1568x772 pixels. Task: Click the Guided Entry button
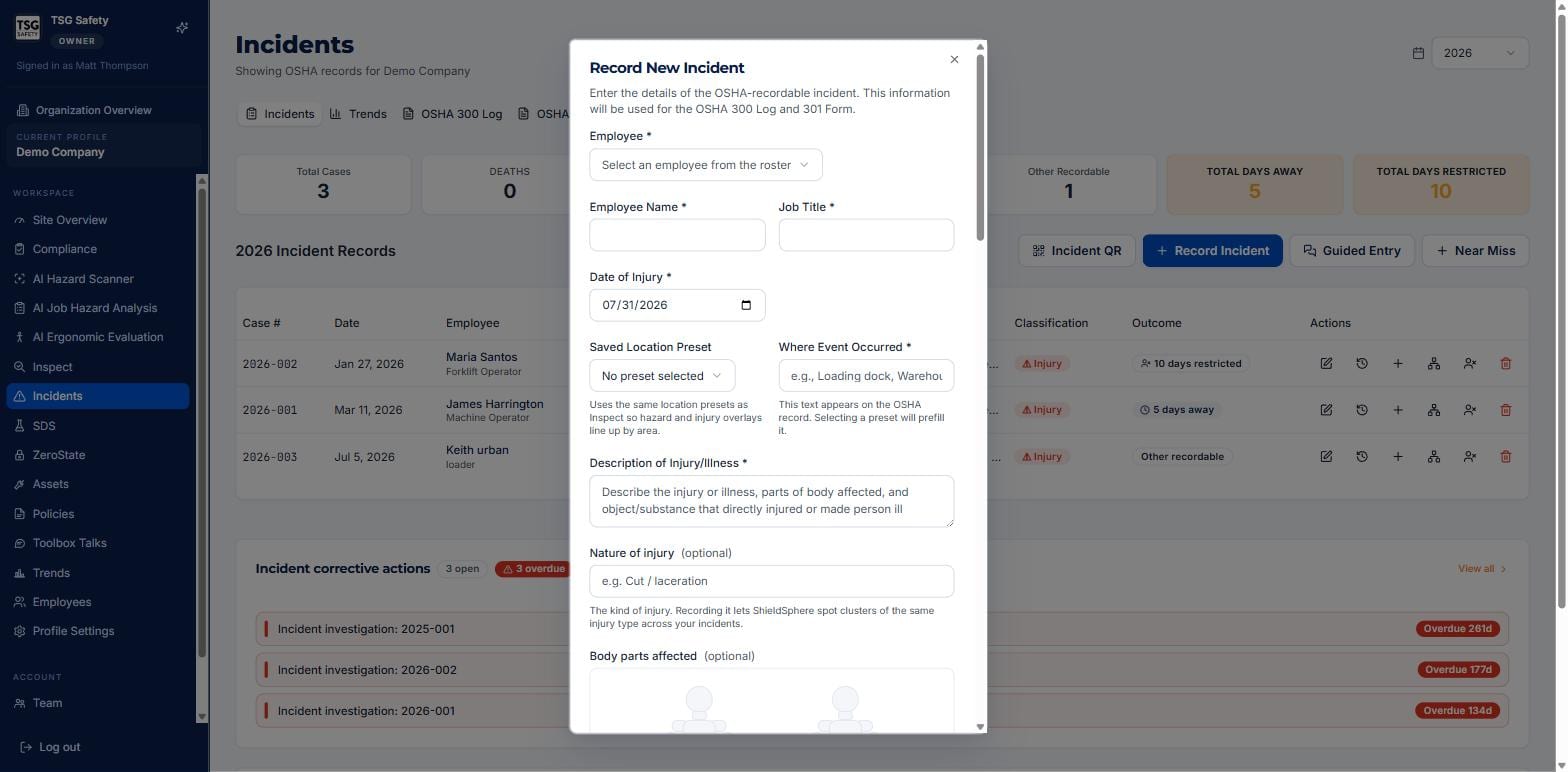click(x=1352, y=251)
